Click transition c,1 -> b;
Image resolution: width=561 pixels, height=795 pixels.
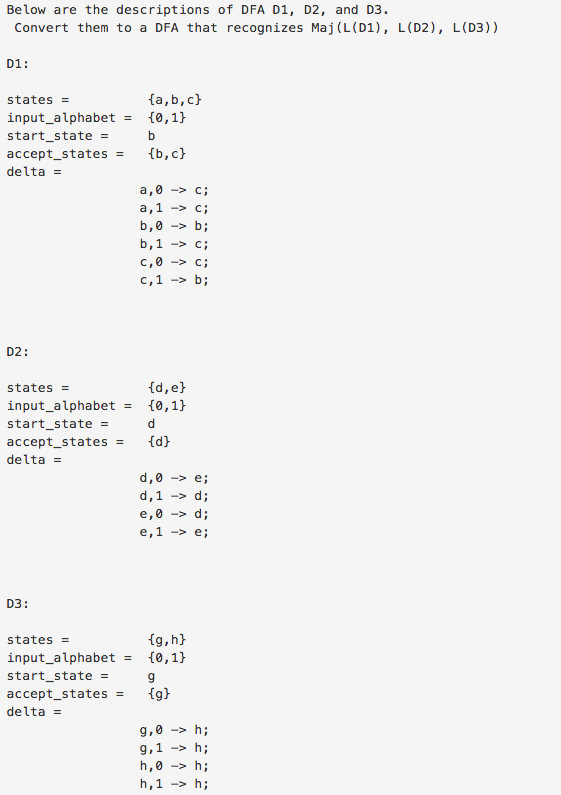point(174,280)
